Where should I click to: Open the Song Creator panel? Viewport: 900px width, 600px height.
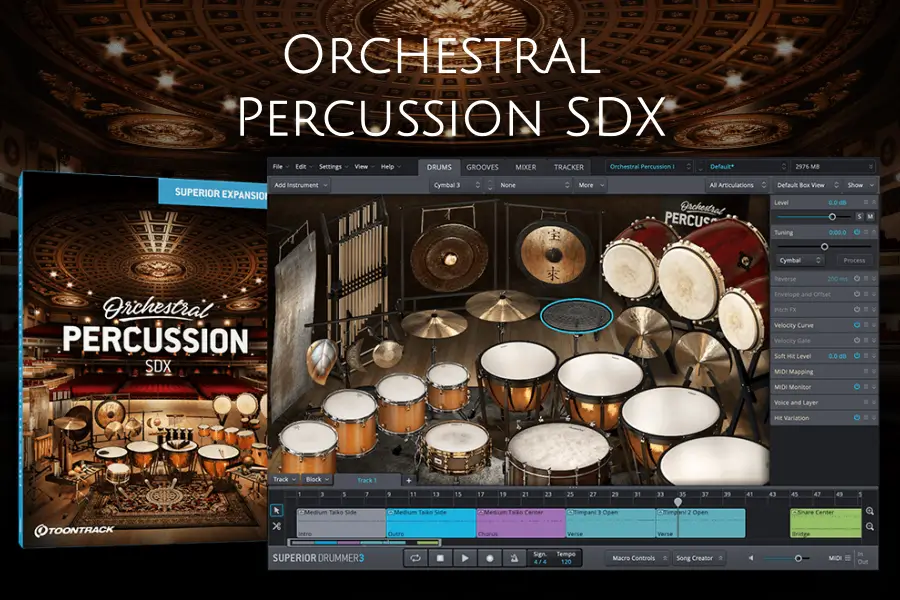coord(699,558)
